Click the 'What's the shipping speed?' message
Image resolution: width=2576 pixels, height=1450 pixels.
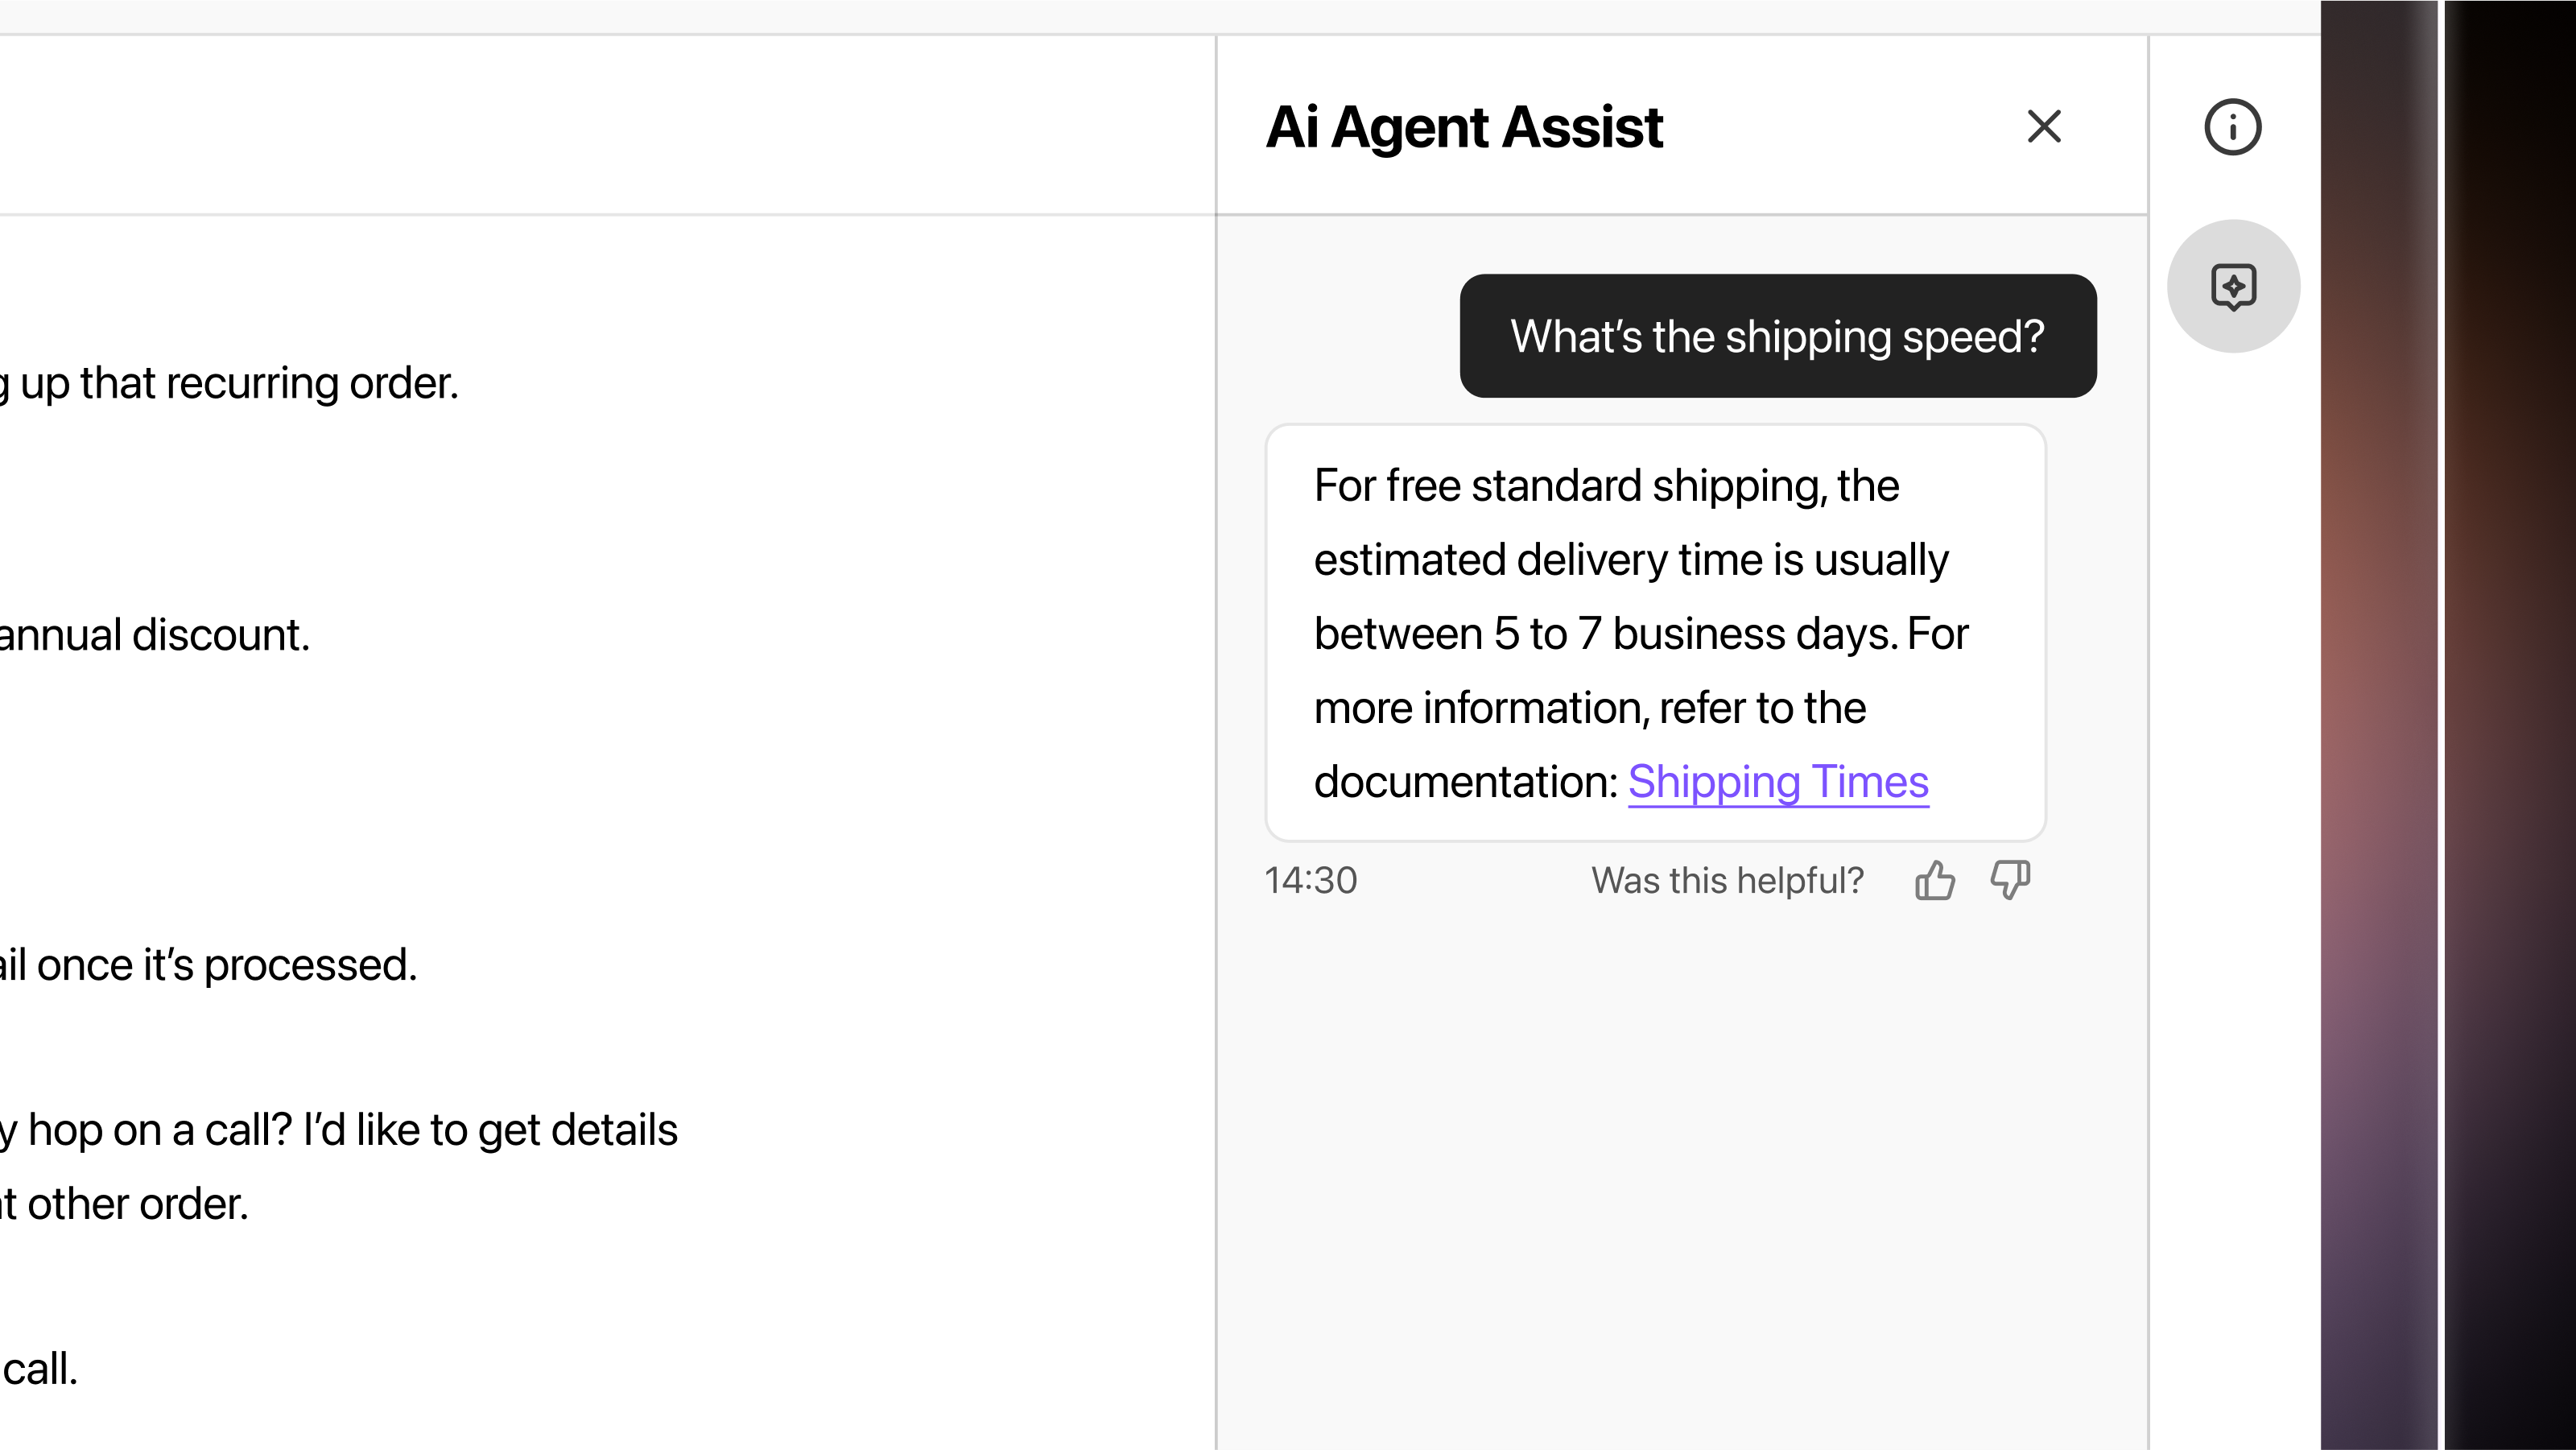(x=1777, y=336)
